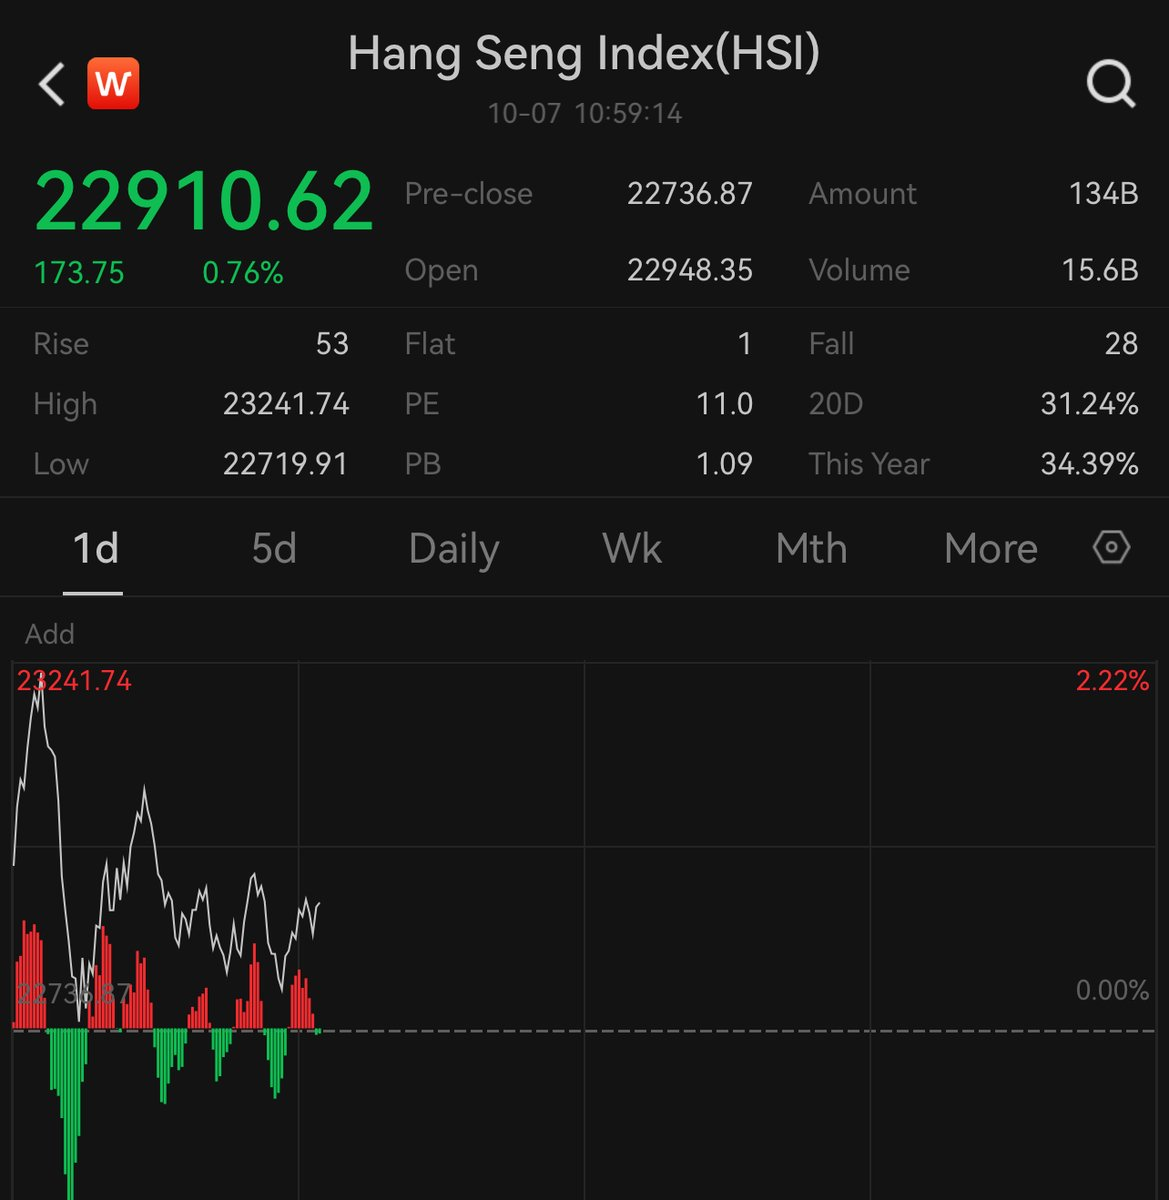Screen dimensions: 1169x1200
Task: Open the search magnifier icon
Action: (1111, 84)
